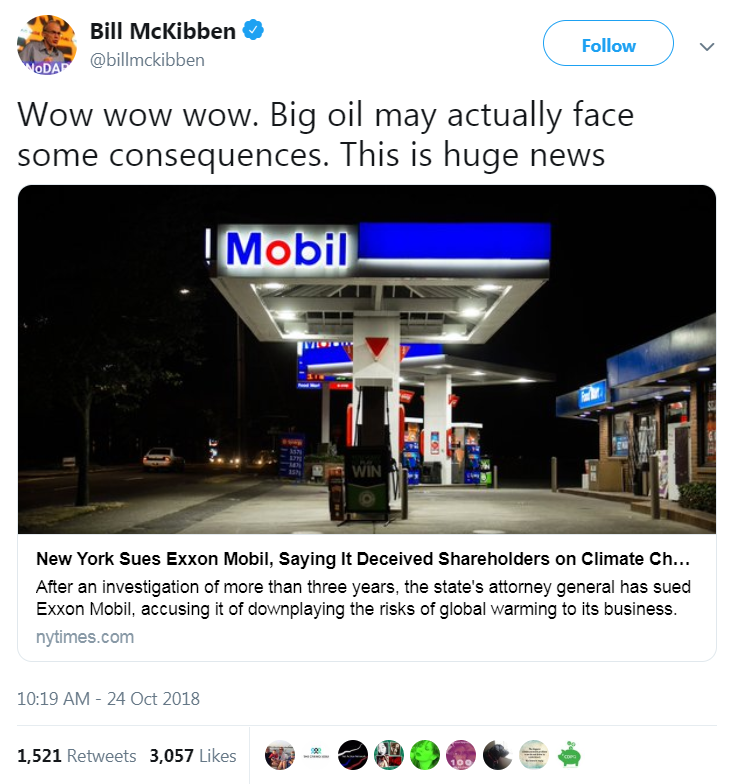Image resolution: width=739 pixels, height=784 pixels.
Task: View the 1,521 Retweets list
Action: pos(77,756)
